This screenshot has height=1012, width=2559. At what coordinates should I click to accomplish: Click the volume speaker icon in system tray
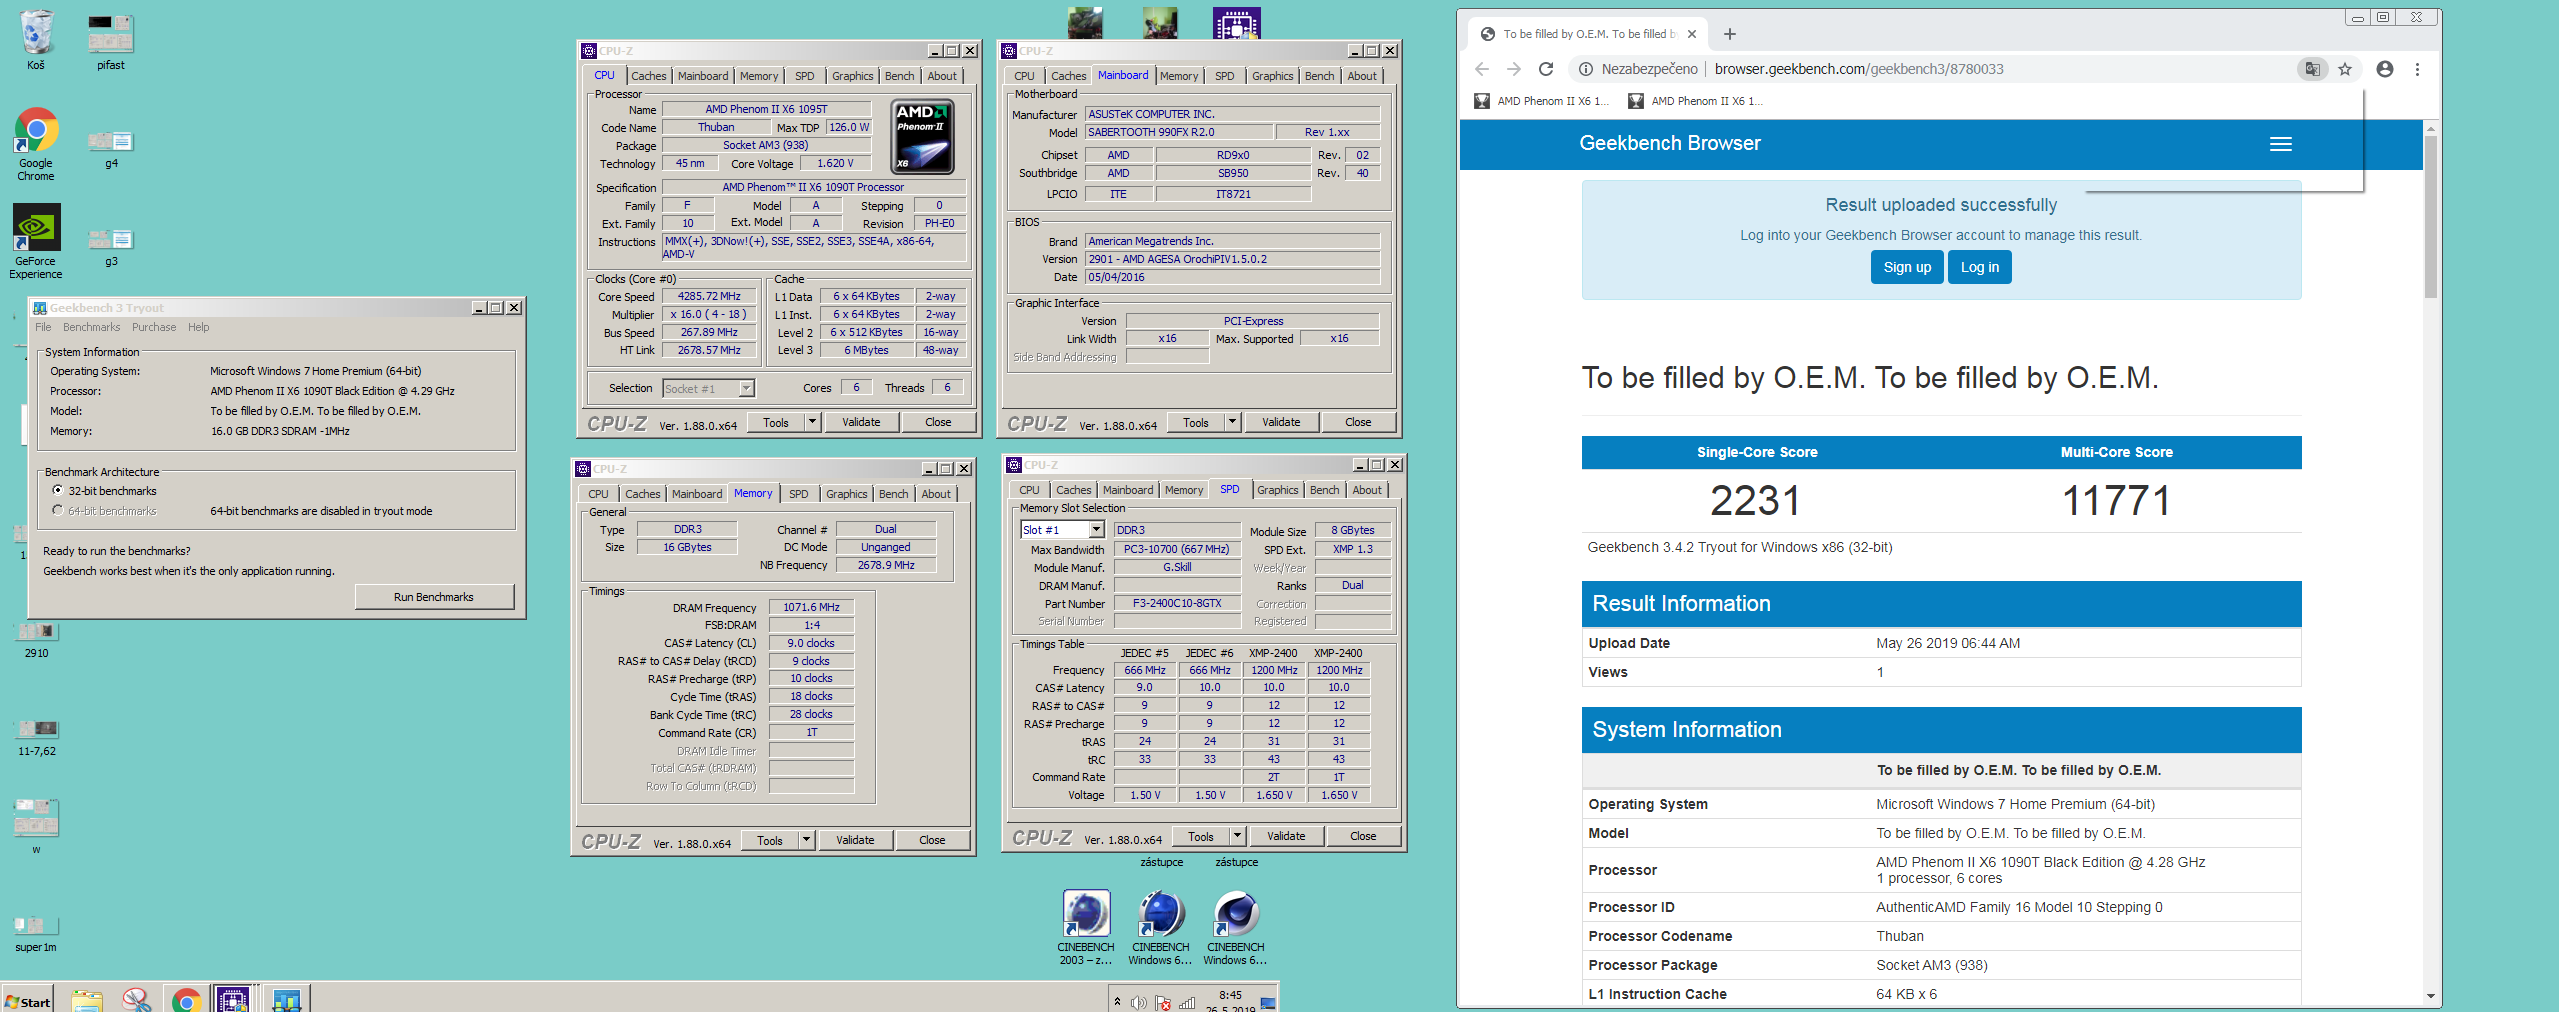coord(1139,1002)
